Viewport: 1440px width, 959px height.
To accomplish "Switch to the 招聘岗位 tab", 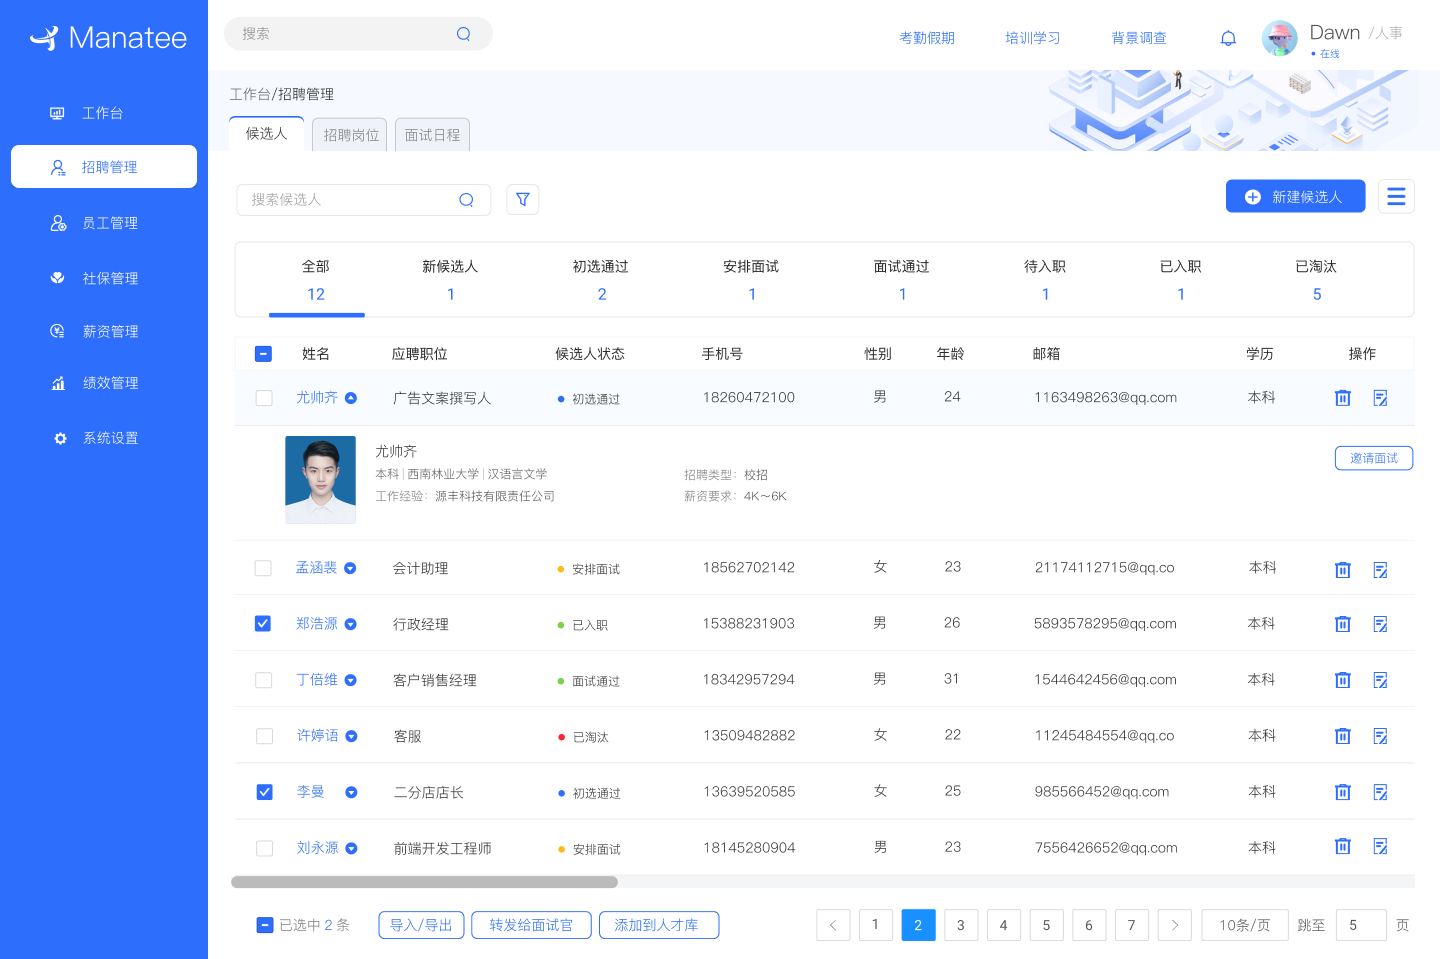I will coord(349,134).
